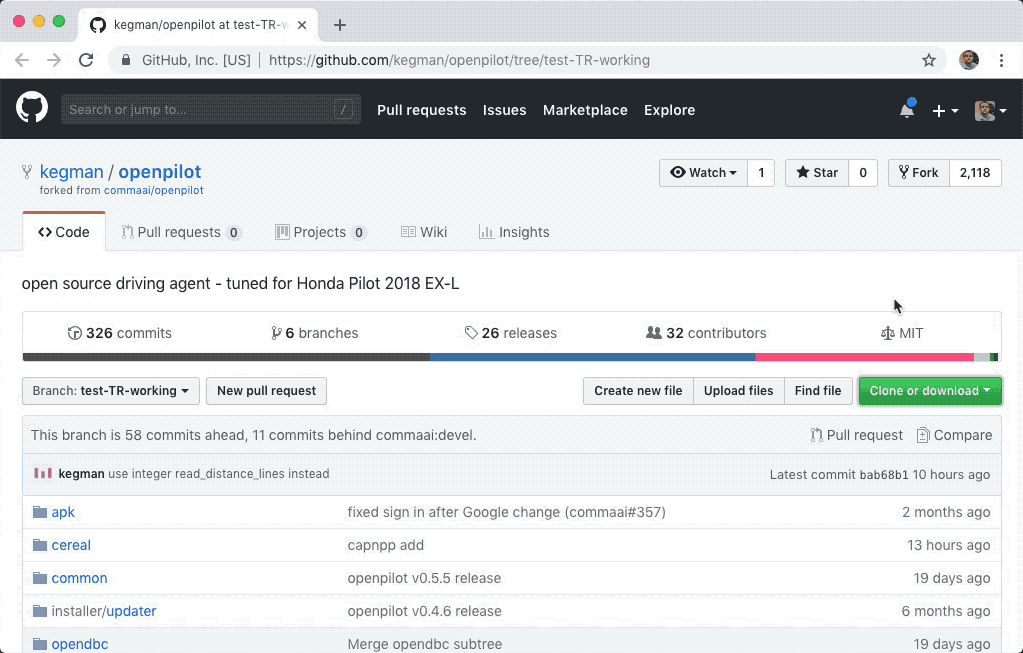Open kegman author link in latest commit
The height and width of the screenshot is (653, 1023).
pyautogui.click(x=82, y=474)
